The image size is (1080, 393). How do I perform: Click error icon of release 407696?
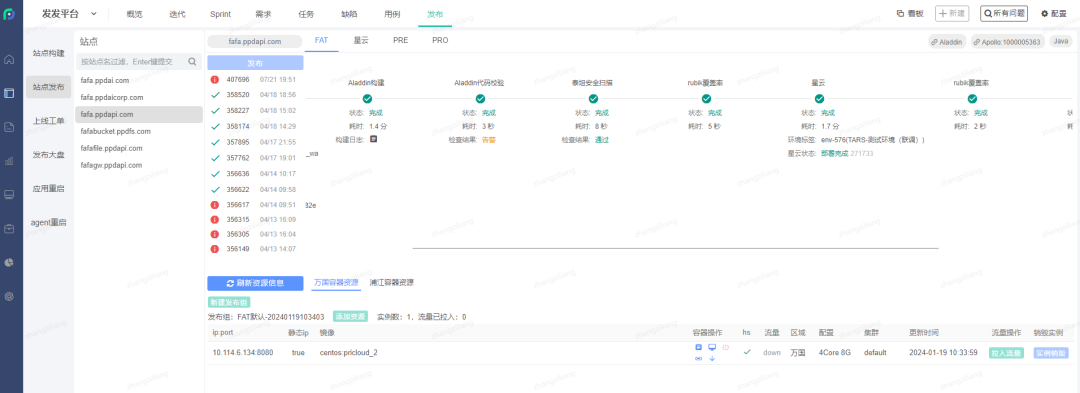click(215, 80)
